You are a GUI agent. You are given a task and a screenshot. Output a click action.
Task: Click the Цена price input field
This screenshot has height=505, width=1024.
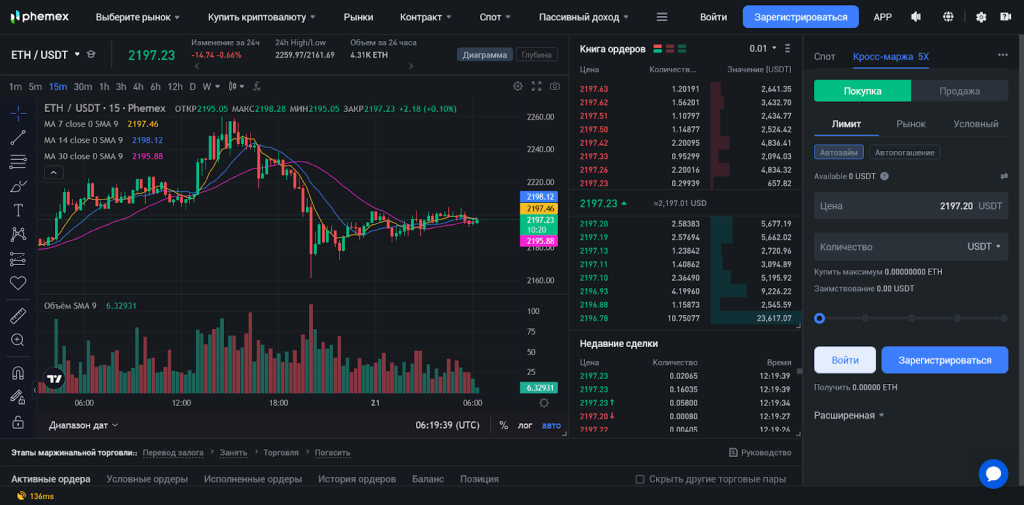tap(911, 206)
